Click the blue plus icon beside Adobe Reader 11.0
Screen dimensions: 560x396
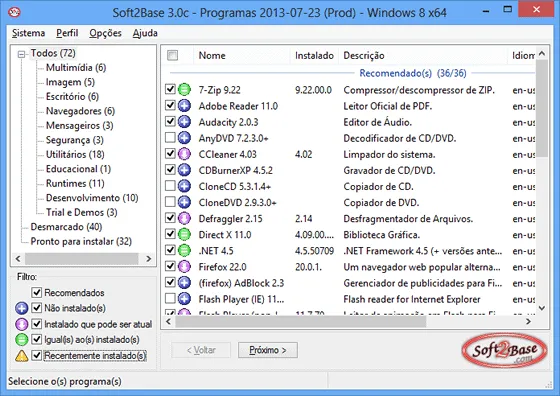tap(184, 106)
